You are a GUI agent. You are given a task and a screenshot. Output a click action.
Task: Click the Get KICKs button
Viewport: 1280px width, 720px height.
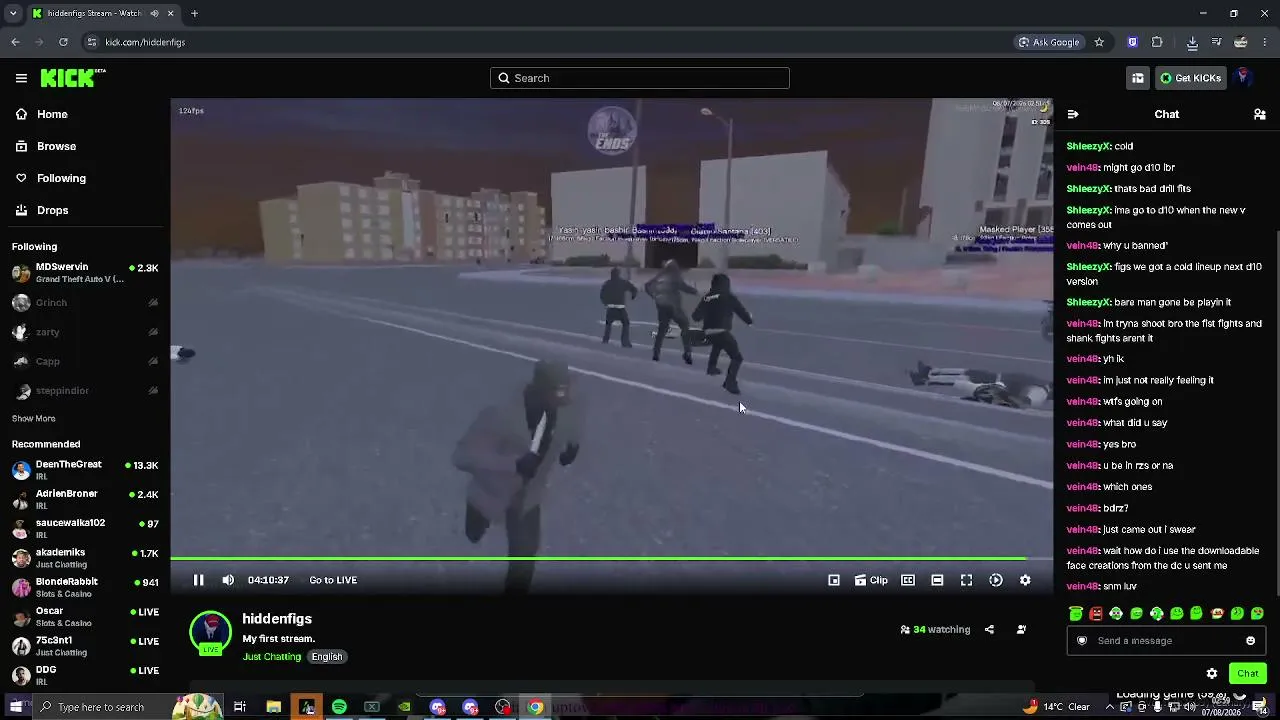(x=1191, y=78)
